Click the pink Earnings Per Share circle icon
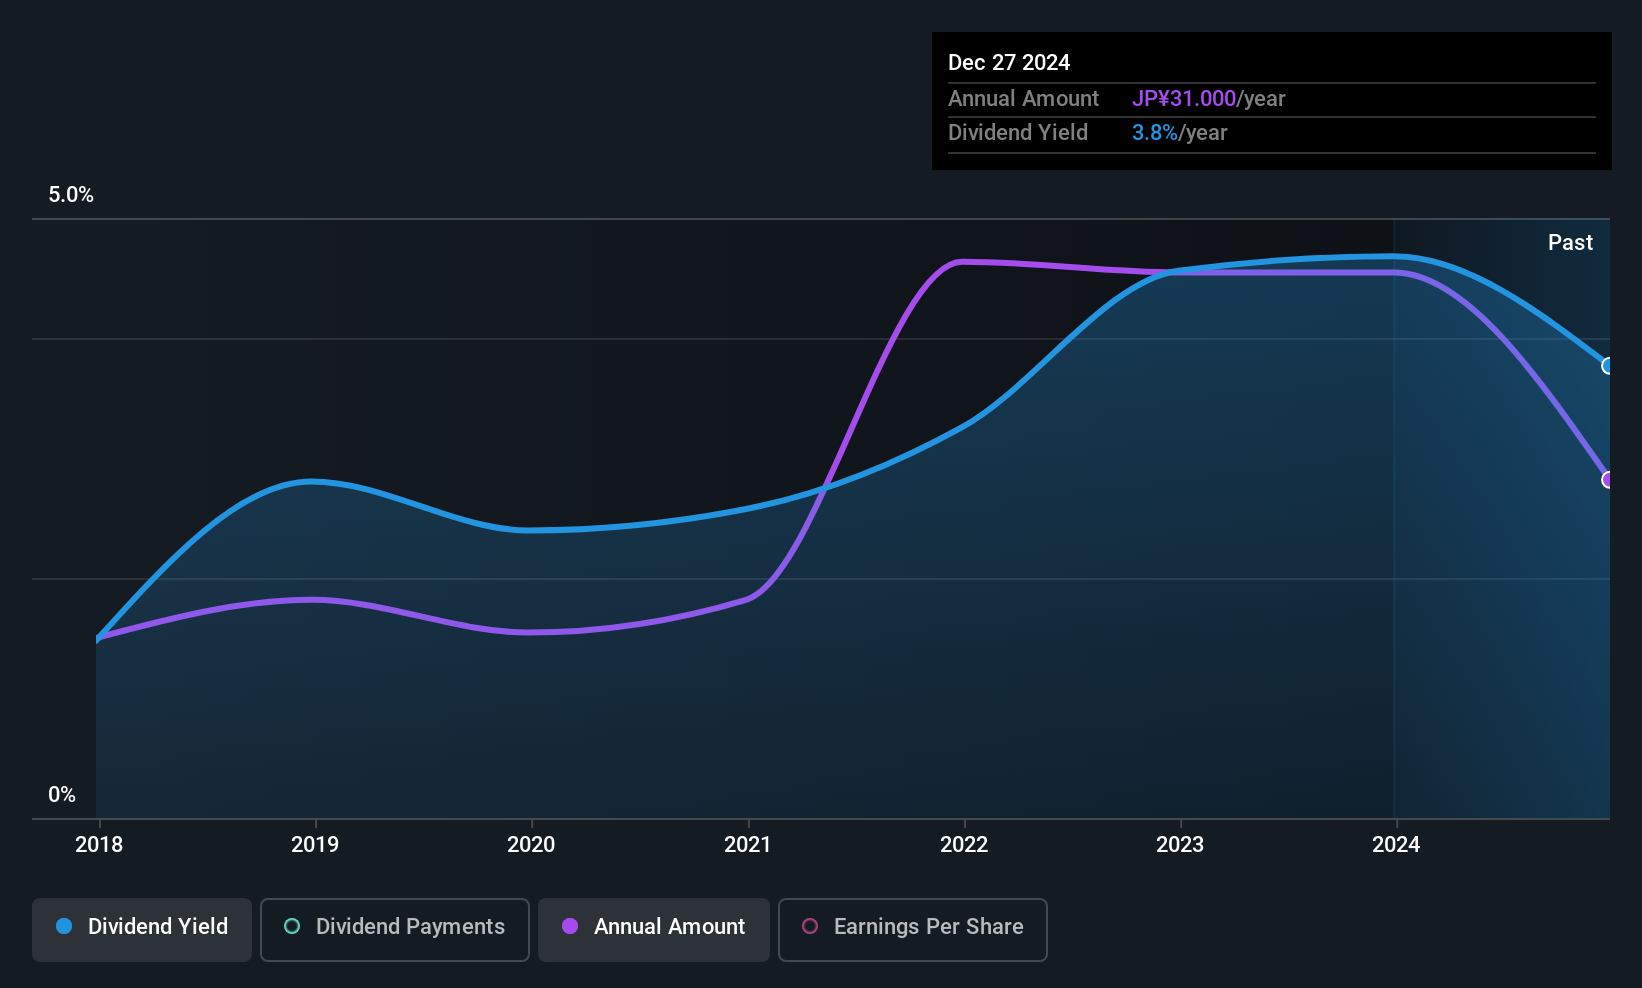Viewport: 1642px width, 988px height. [x=810, y=926]
